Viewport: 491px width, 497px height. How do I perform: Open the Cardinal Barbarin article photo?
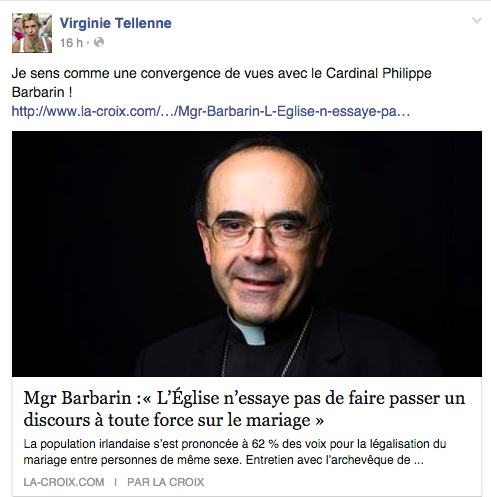pyautogui.click(x=247, y=254)
